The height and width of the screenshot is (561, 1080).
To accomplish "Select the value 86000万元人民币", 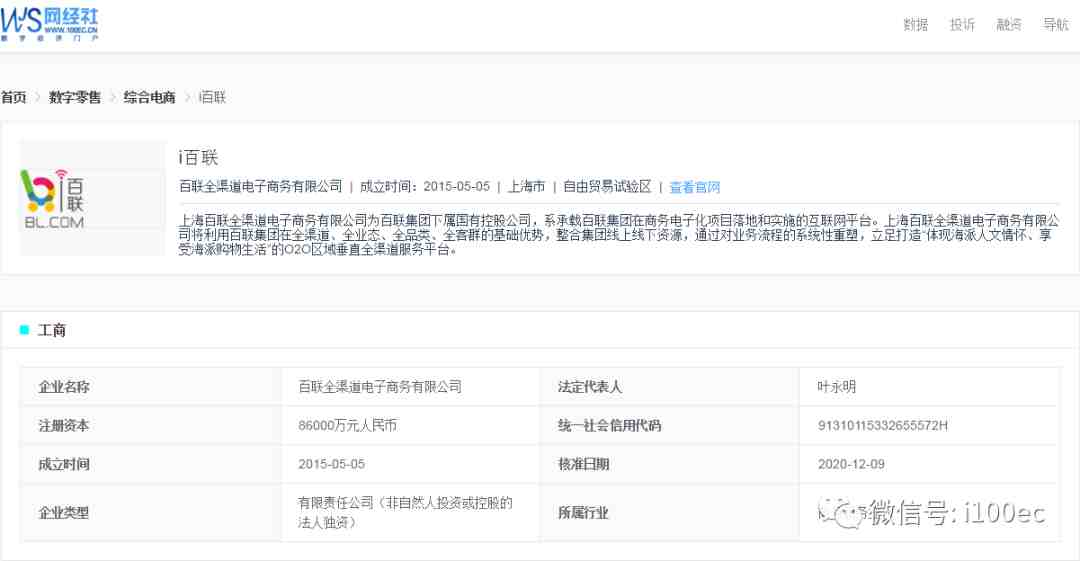I will click(348, 425).
